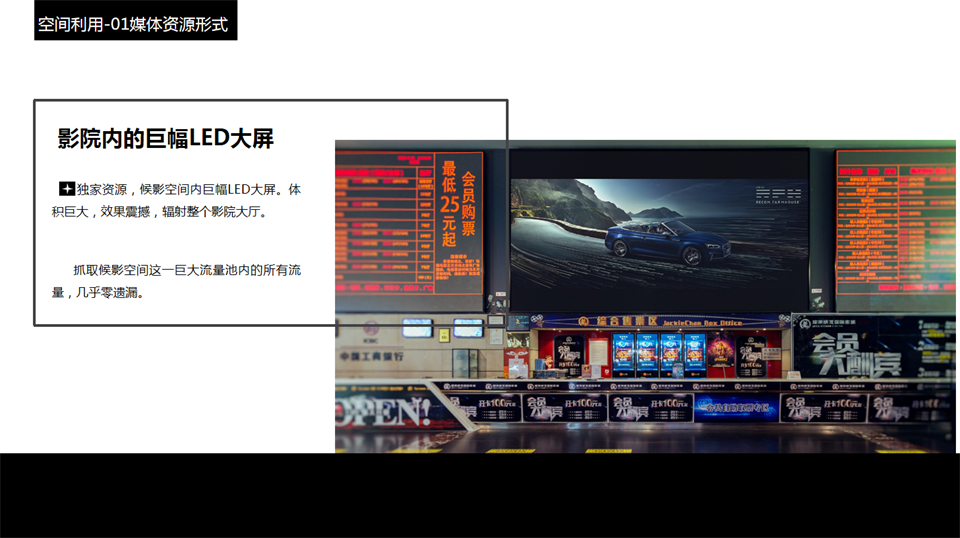Click the ICBC bank sign 中国工商银行
This screenshot has height=538, width=960.
coord(370,355)
